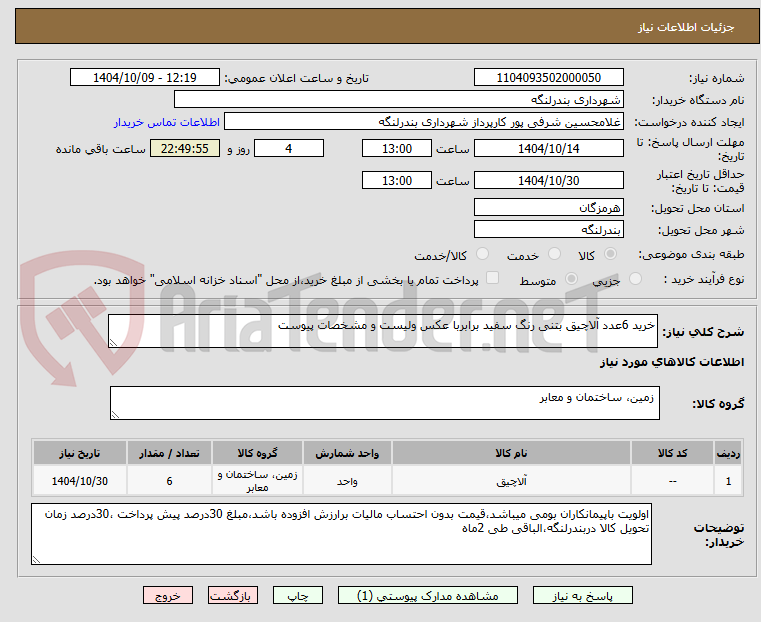This screenshot has height=622, width=761.
Task: Click the خروج exit button
Action: (x=168, y=595)
